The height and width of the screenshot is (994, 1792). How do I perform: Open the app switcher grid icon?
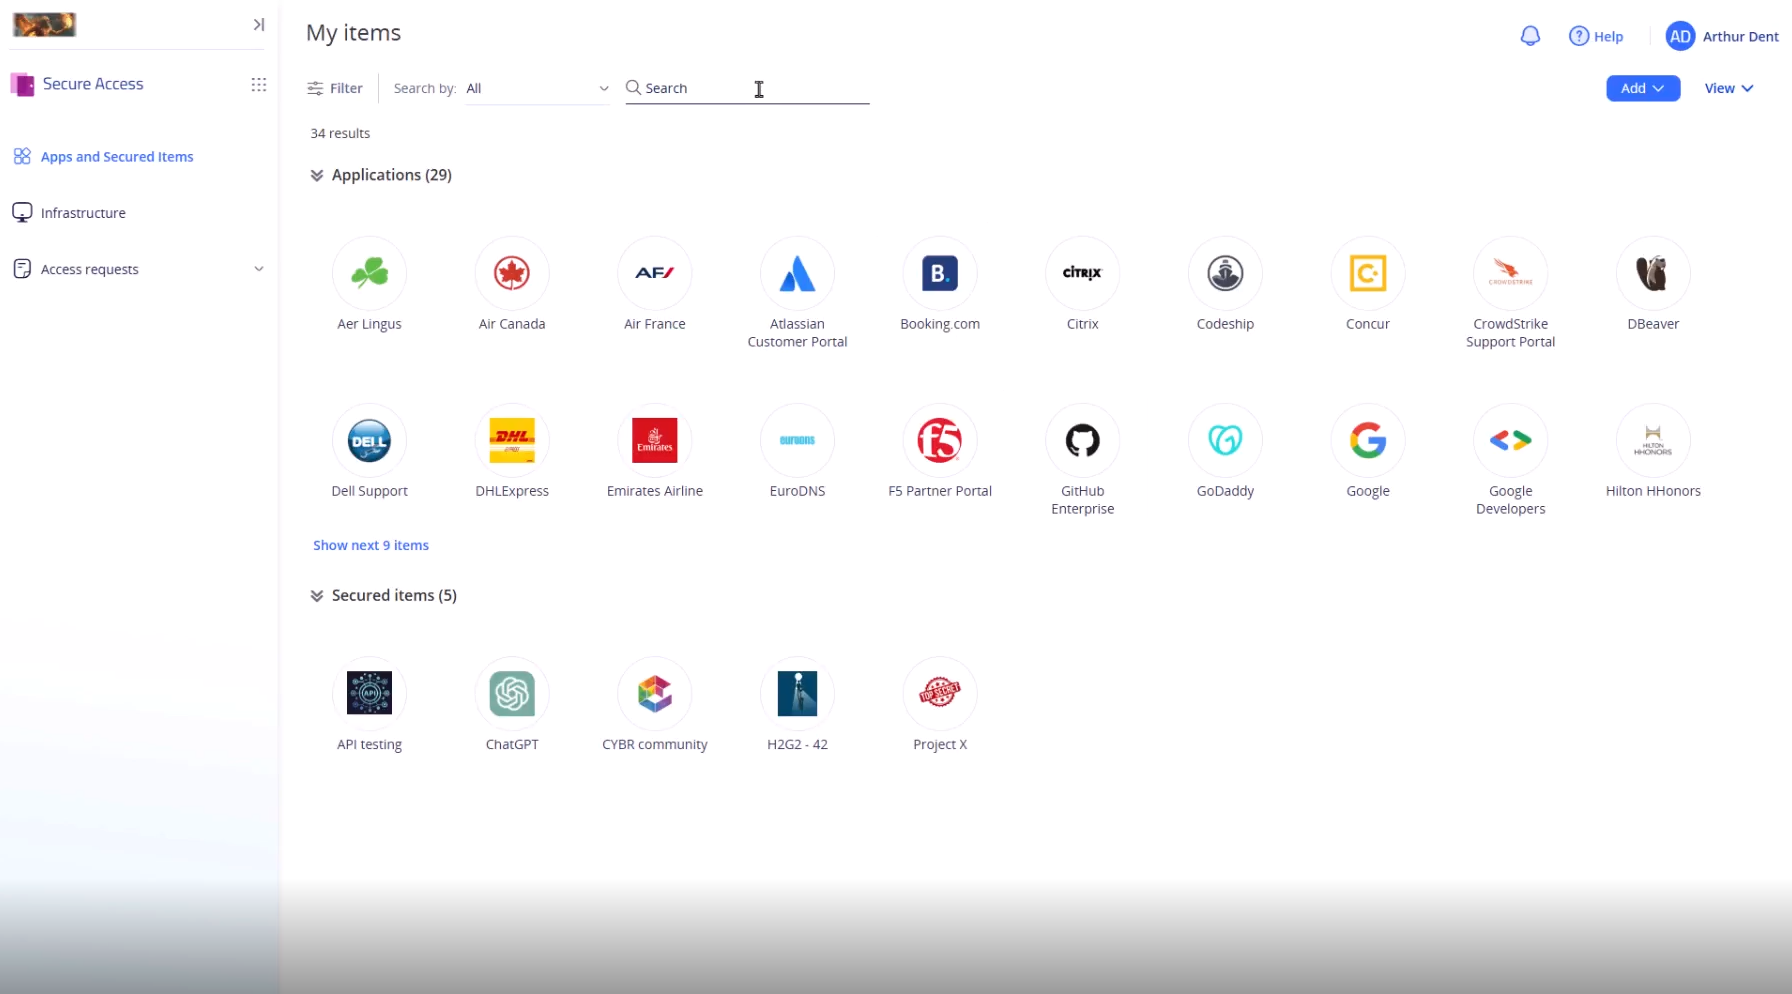click(x=258, y=85)
